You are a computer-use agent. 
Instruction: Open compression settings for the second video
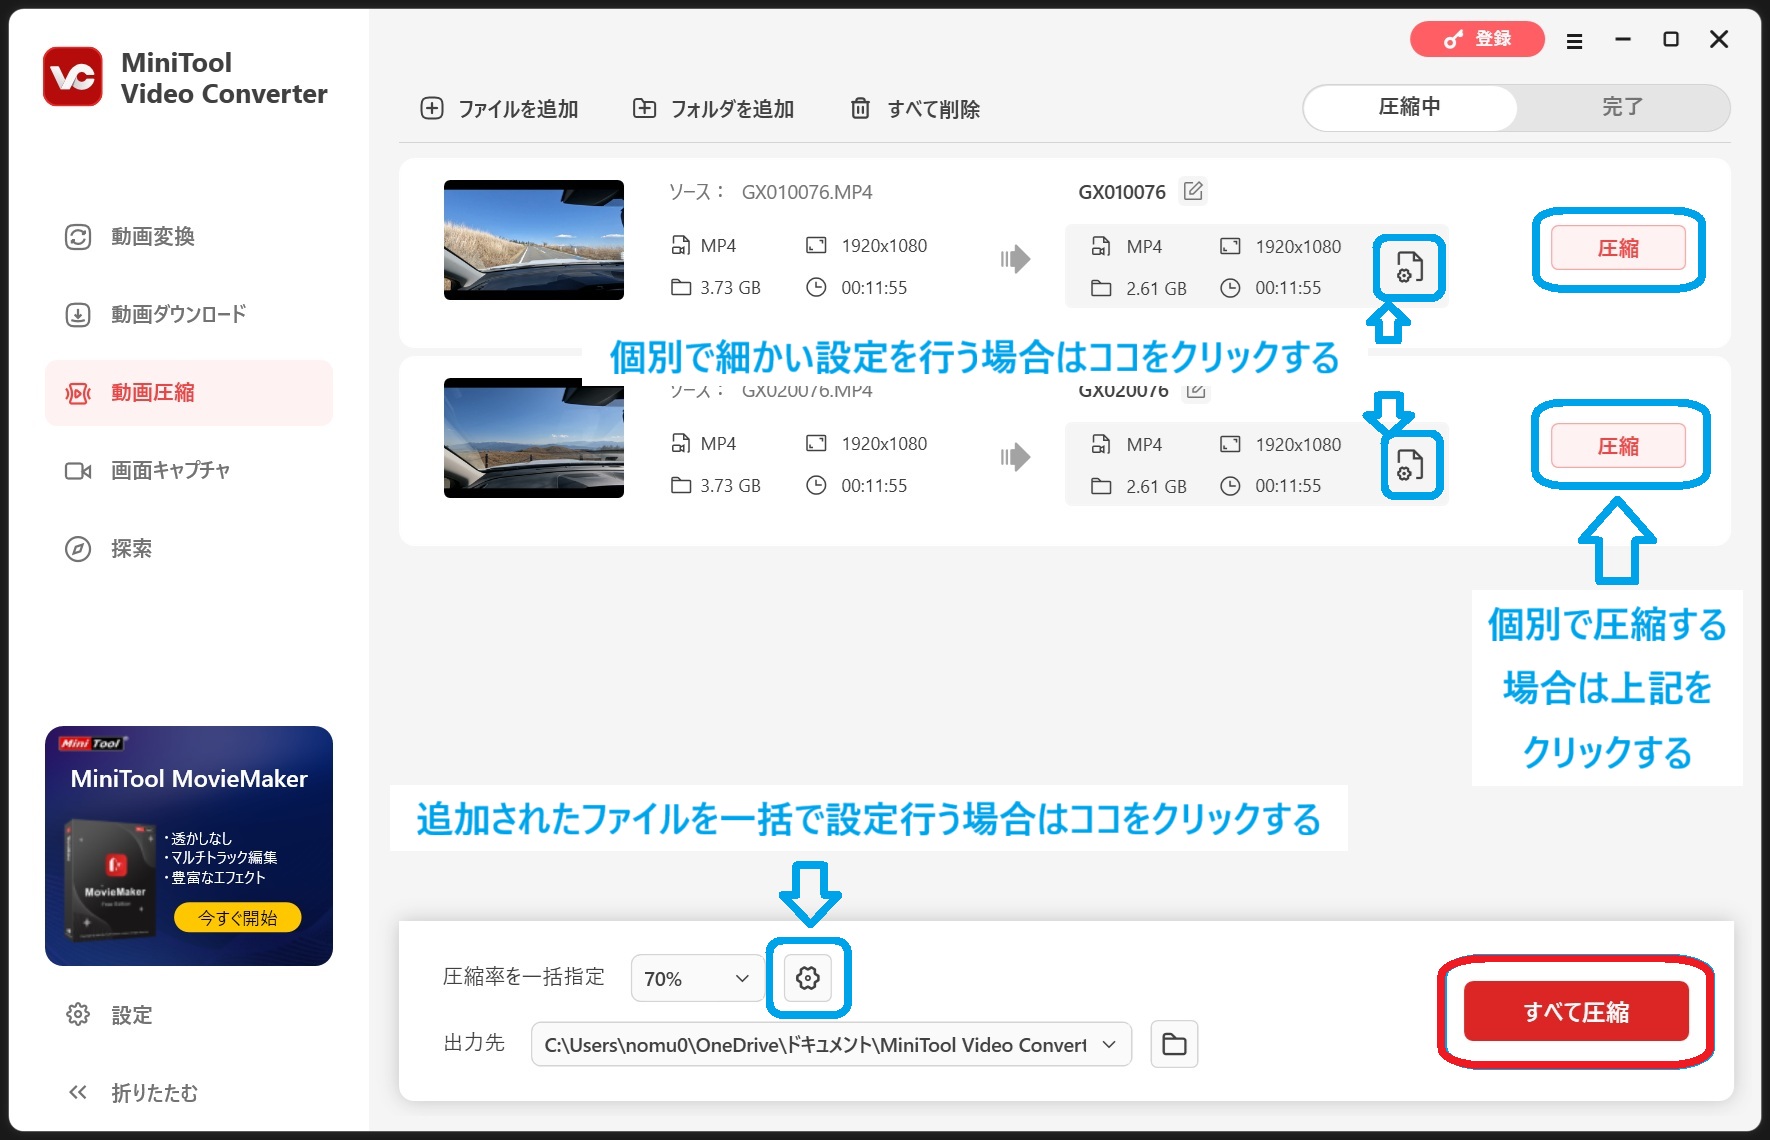(x=1409, y=466)
